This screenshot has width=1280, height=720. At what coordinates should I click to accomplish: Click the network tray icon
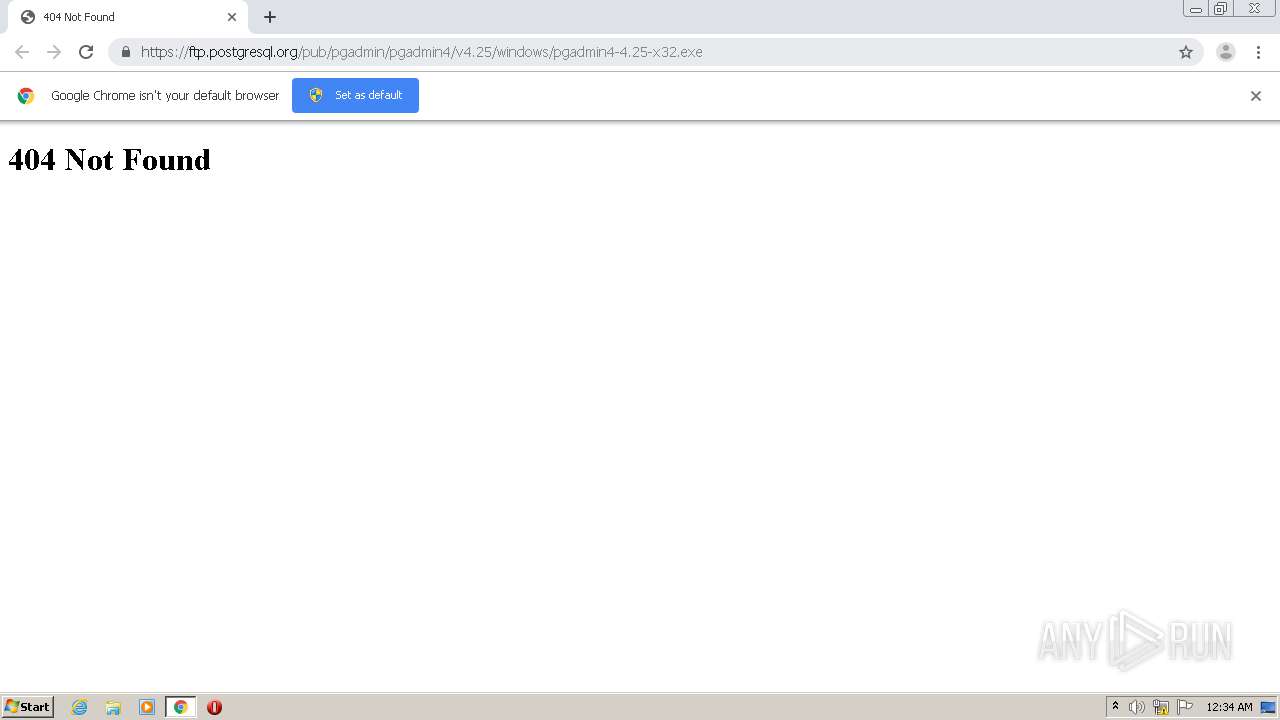1161,707
